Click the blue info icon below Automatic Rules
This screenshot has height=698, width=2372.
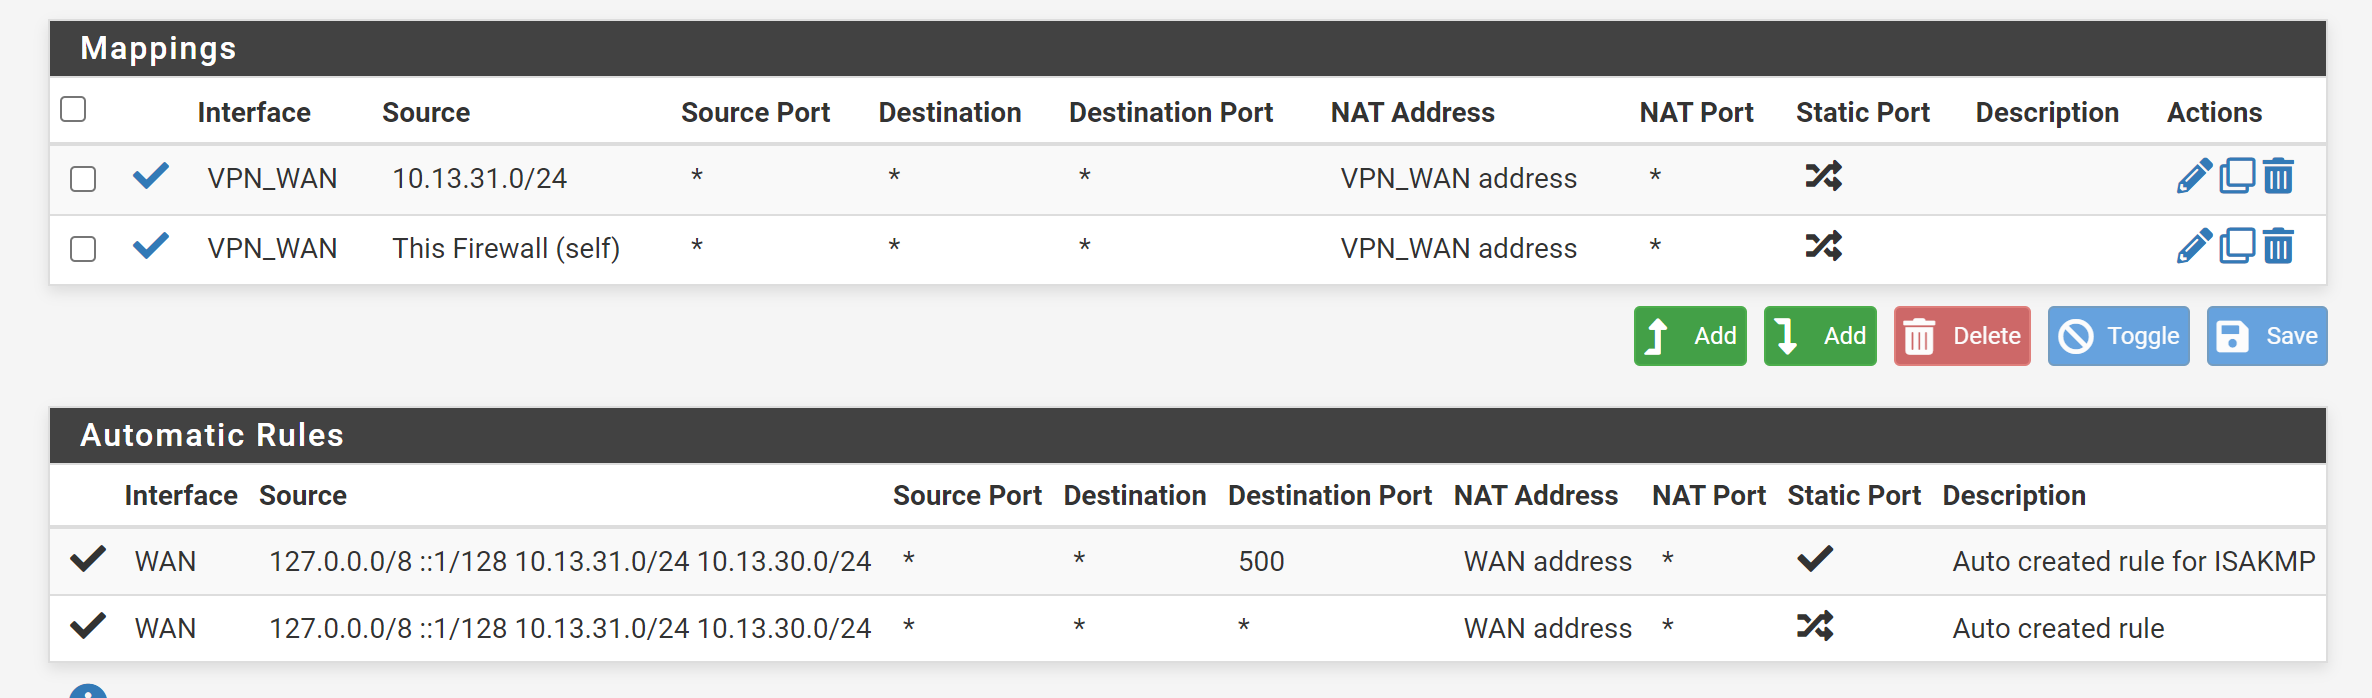88,692
